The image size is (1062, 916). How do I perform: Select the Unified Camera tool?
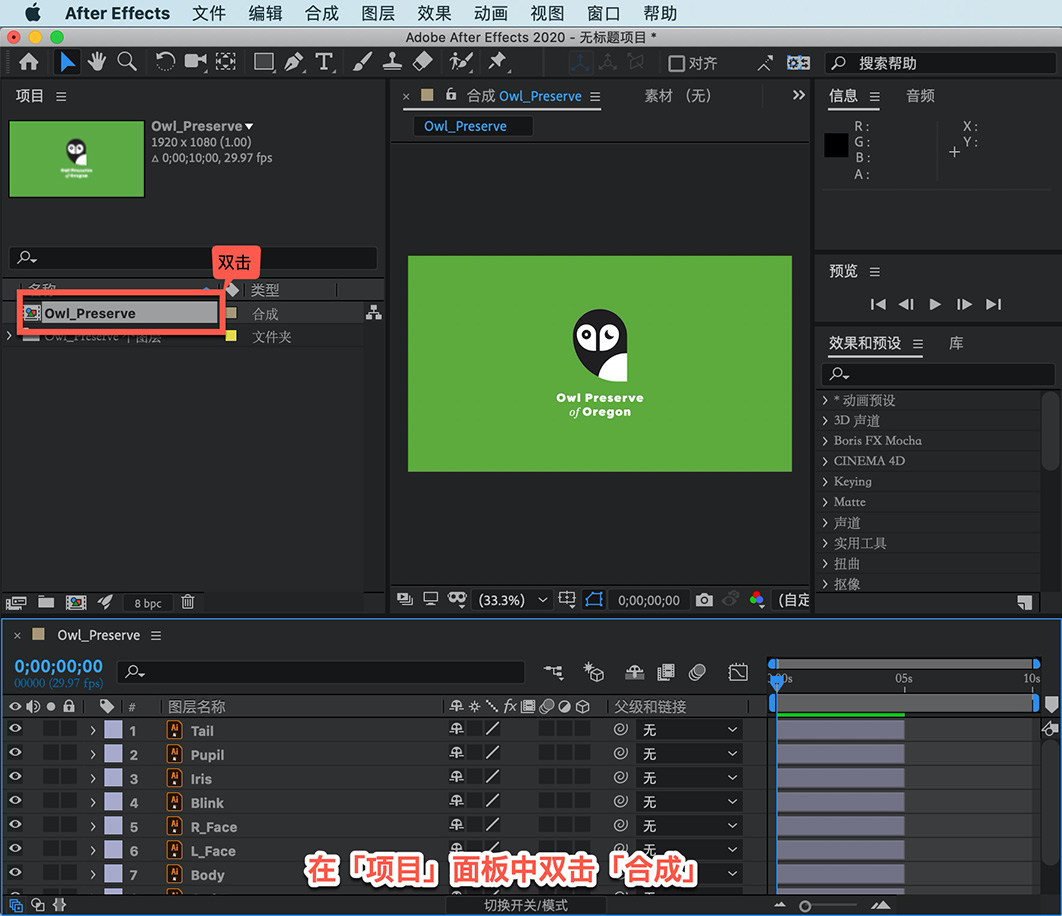click(x=196, y=62)
